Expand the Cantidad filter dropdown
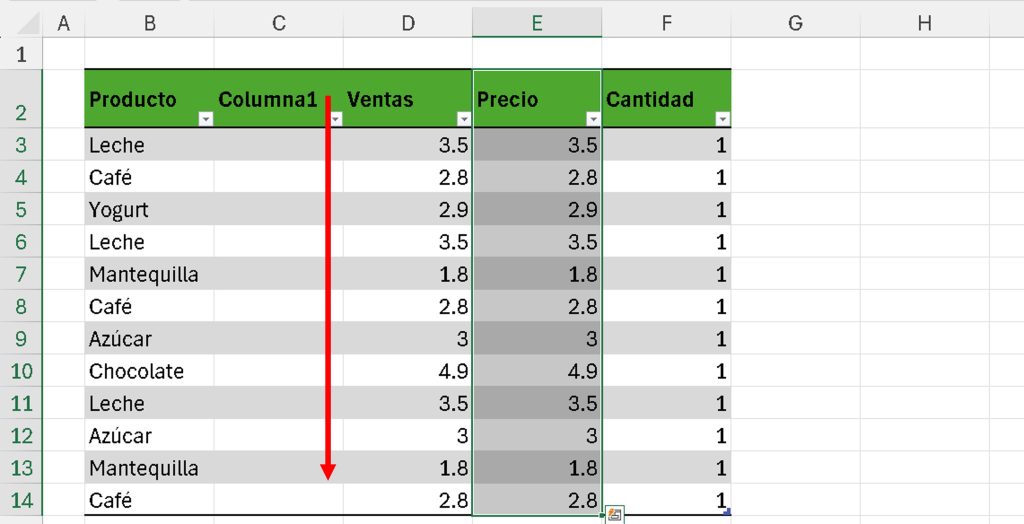This screenshot has width=1024, height=524. point(723,119)
